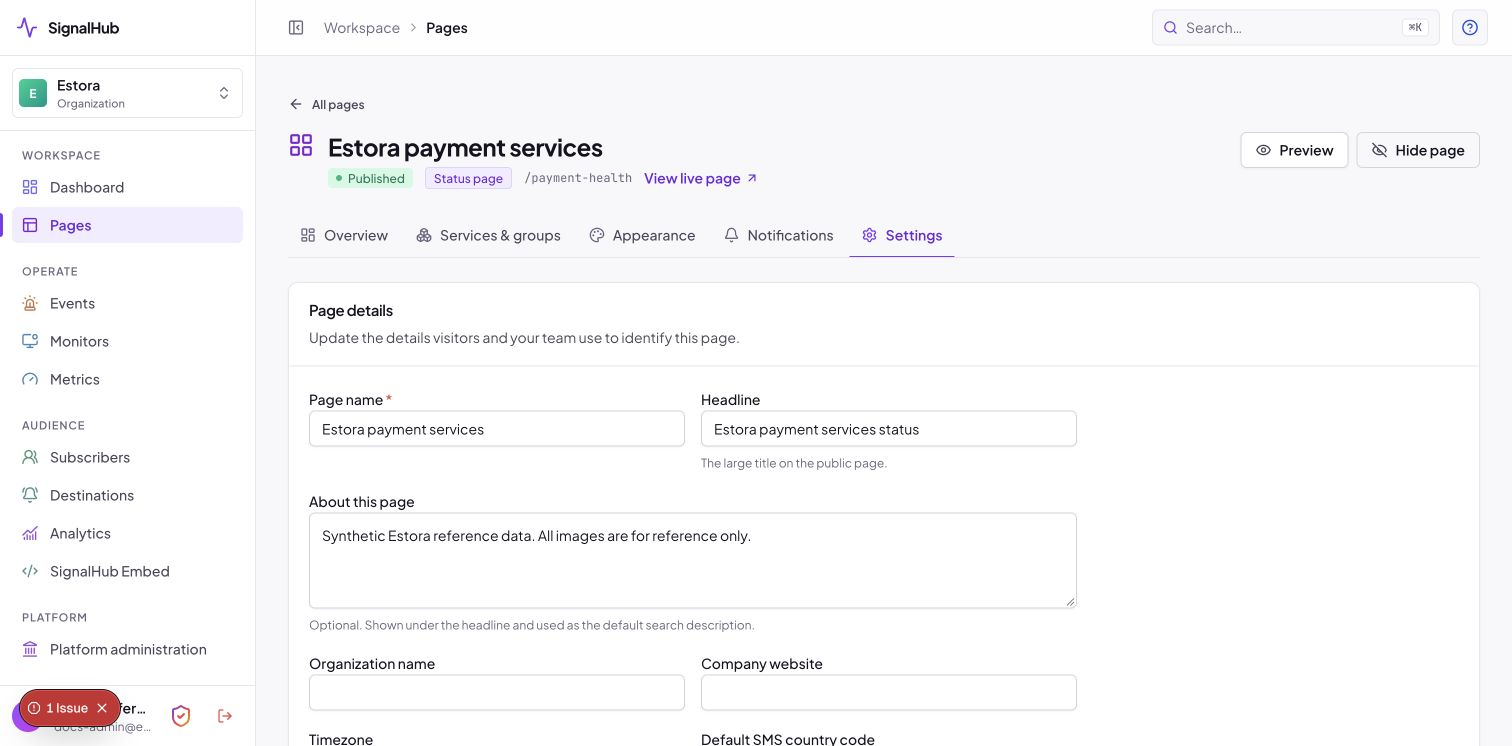Viewport: 1512px width, 746px height.
Task: Click the red shield icon
Action: pos(181,716)
